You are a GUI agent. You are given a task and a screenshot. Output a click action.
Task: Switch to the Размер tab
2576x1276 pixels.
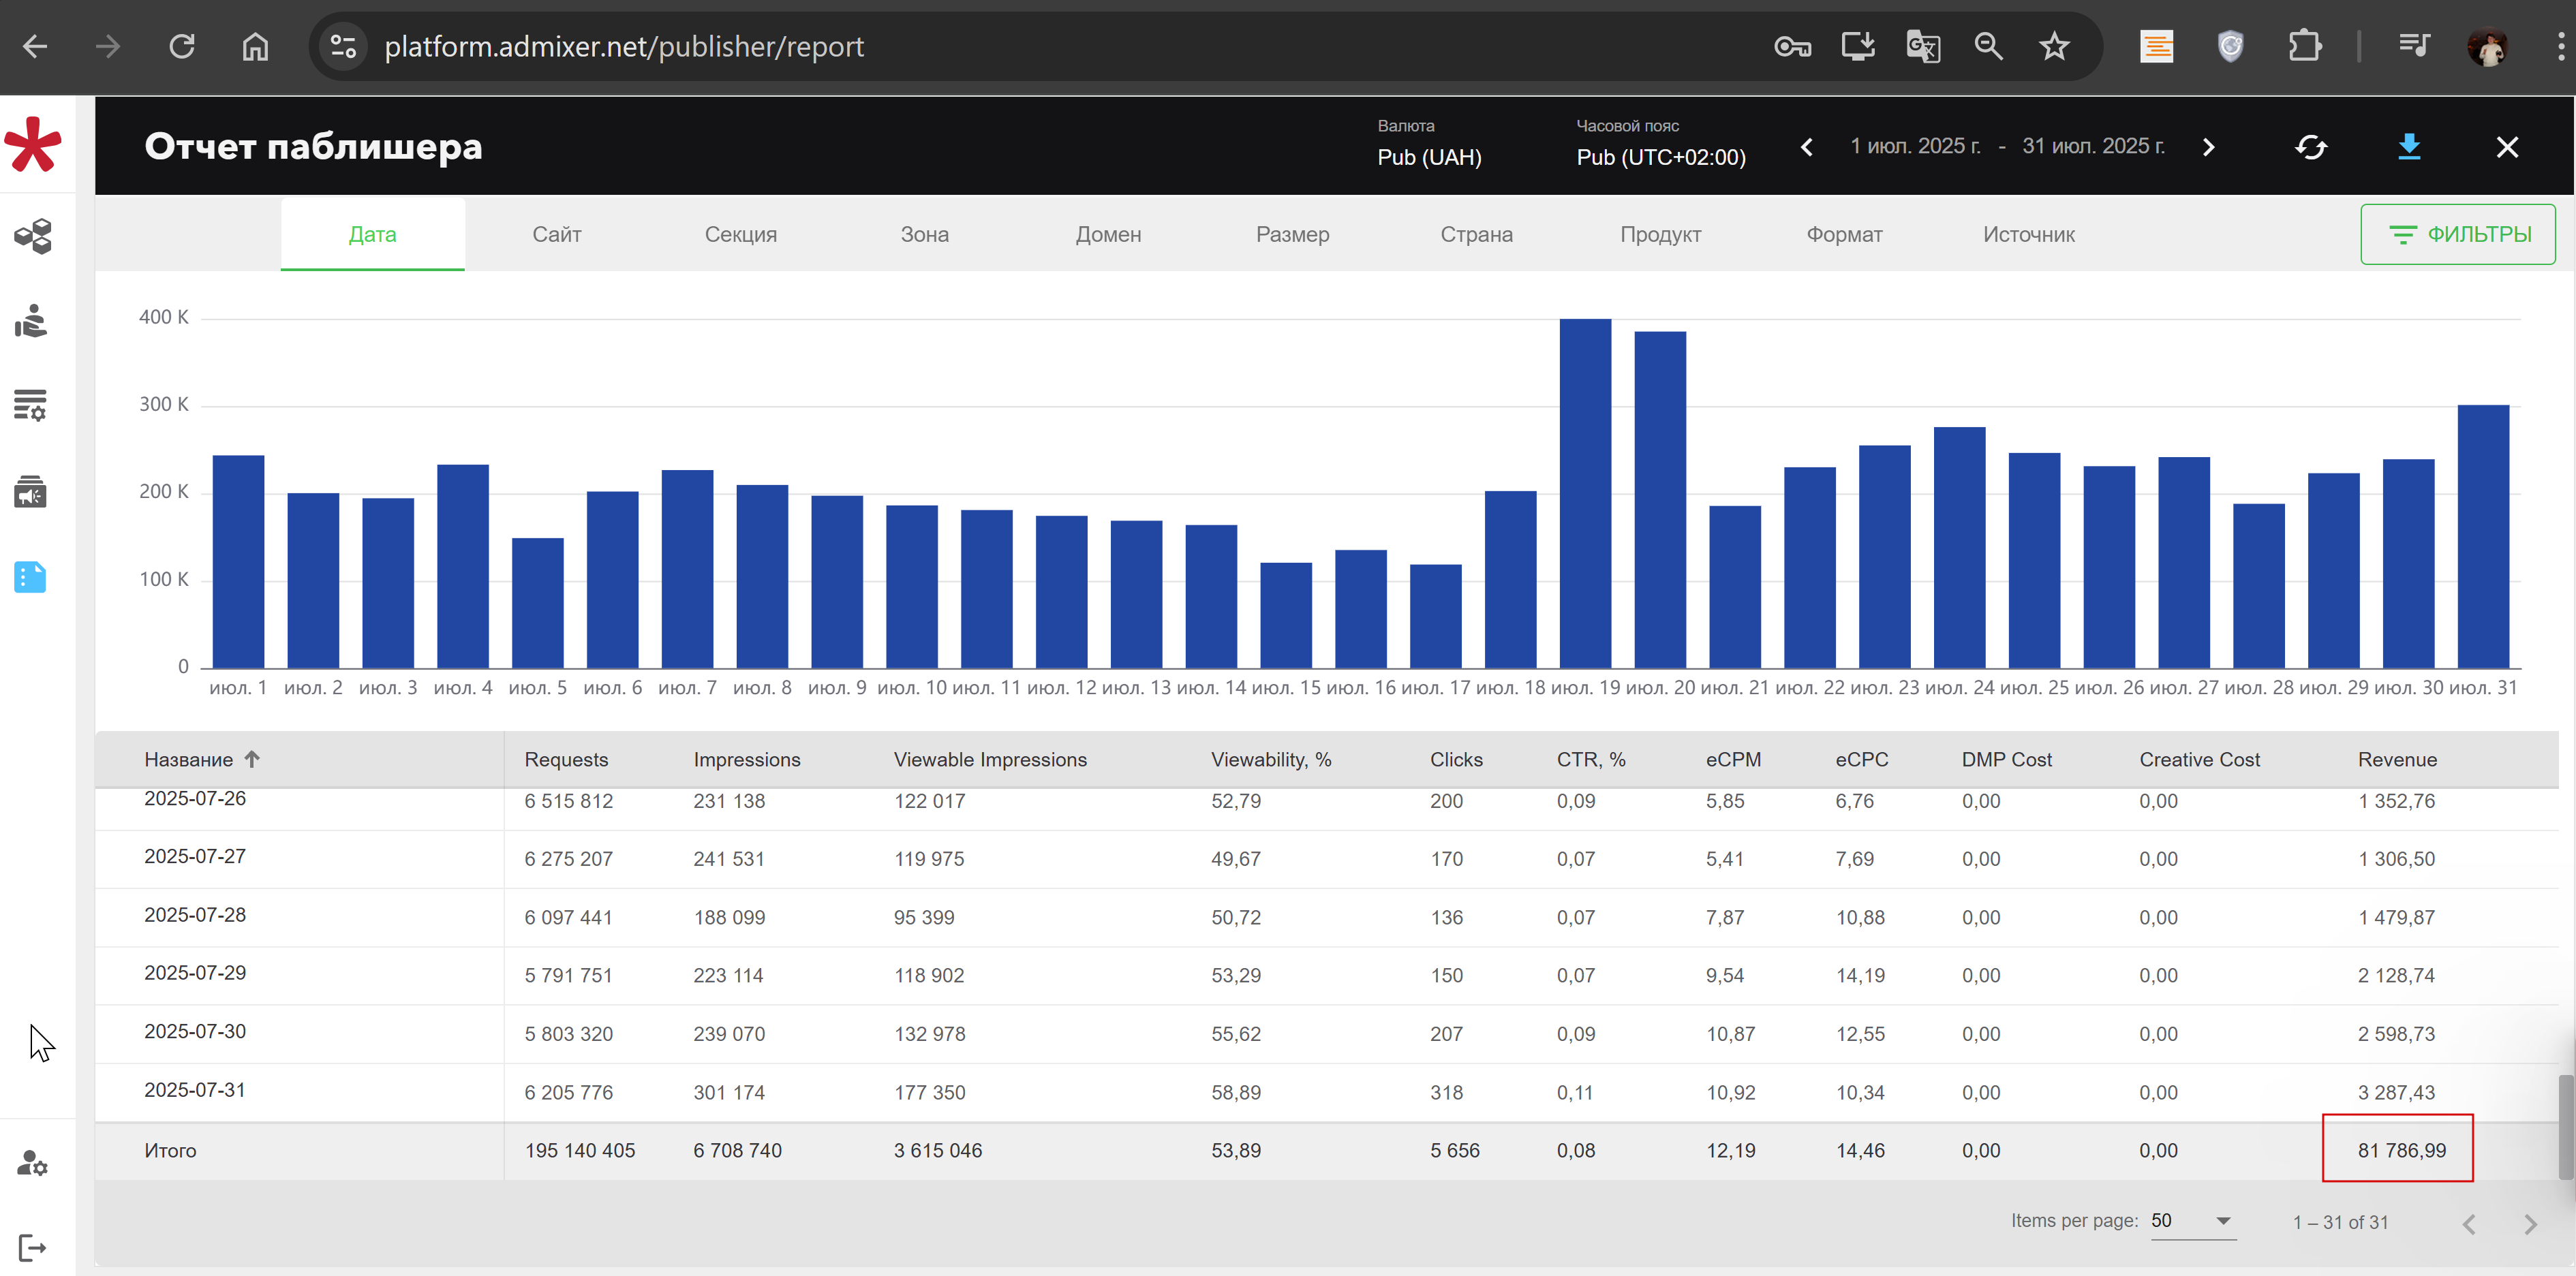pyautogui.click(x=1292, y=234)
